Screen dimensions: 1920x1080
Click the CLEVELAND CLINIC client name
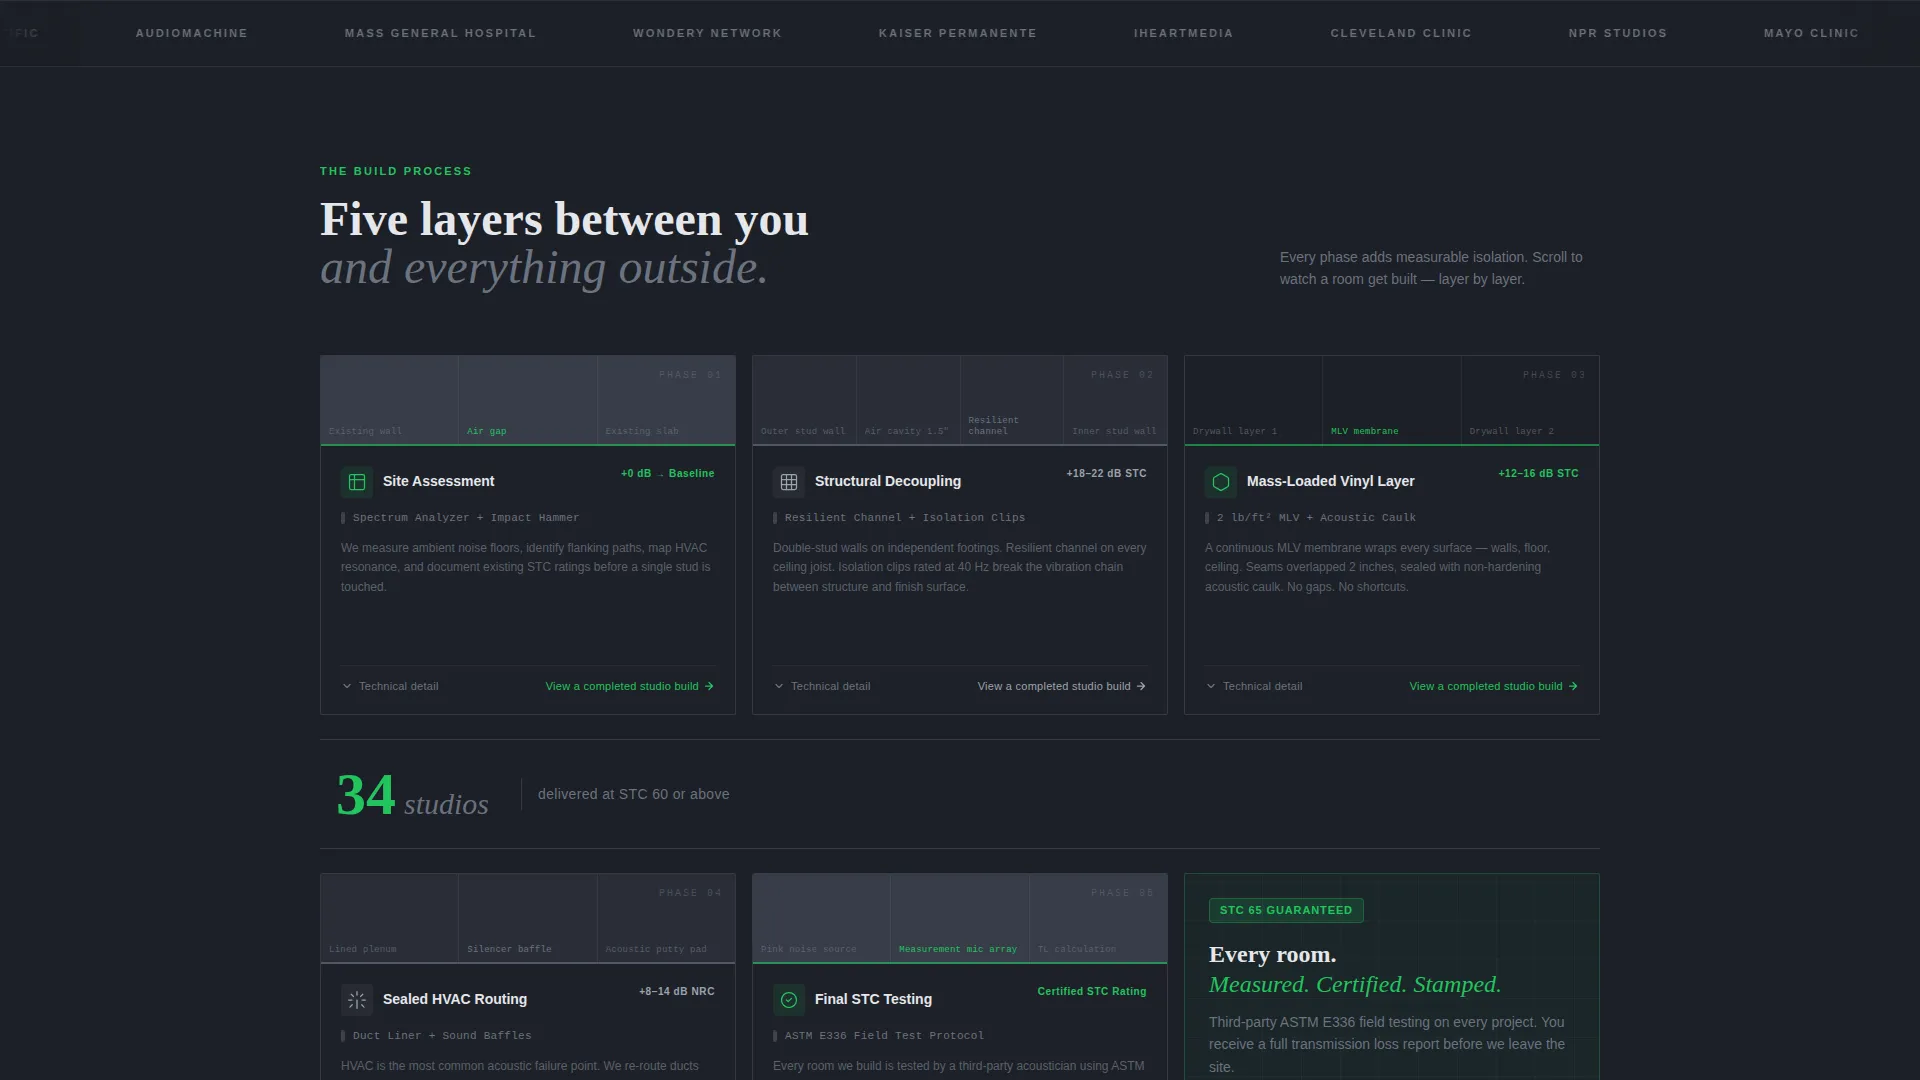click(x=1401, y=33)
